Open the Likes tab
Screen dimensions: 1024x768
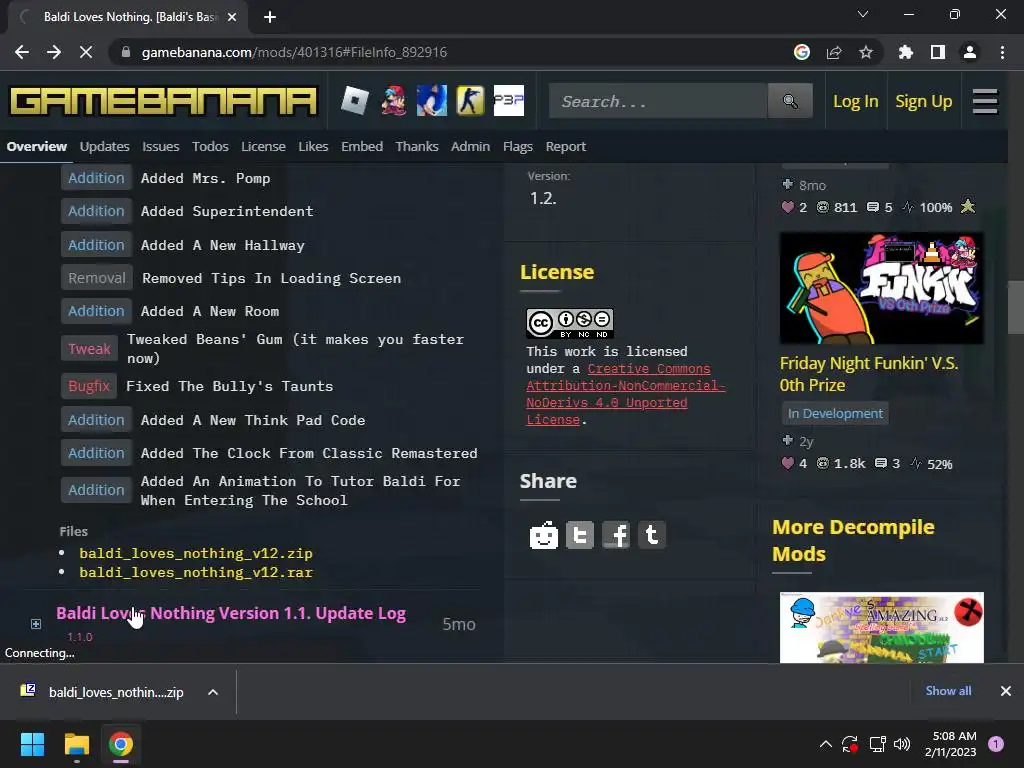(x=313, y=146)
